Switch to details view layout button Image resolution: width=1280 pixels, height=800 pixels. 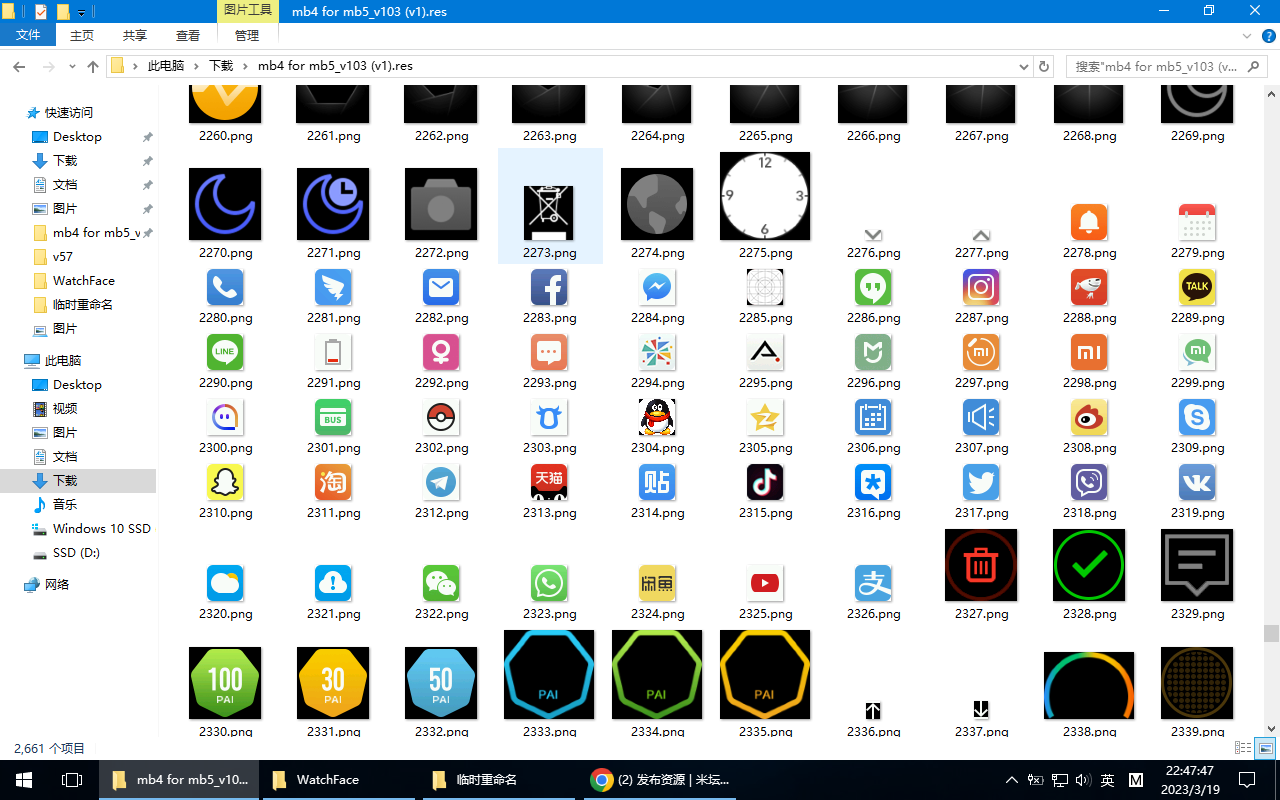[x=1243, y=748]
